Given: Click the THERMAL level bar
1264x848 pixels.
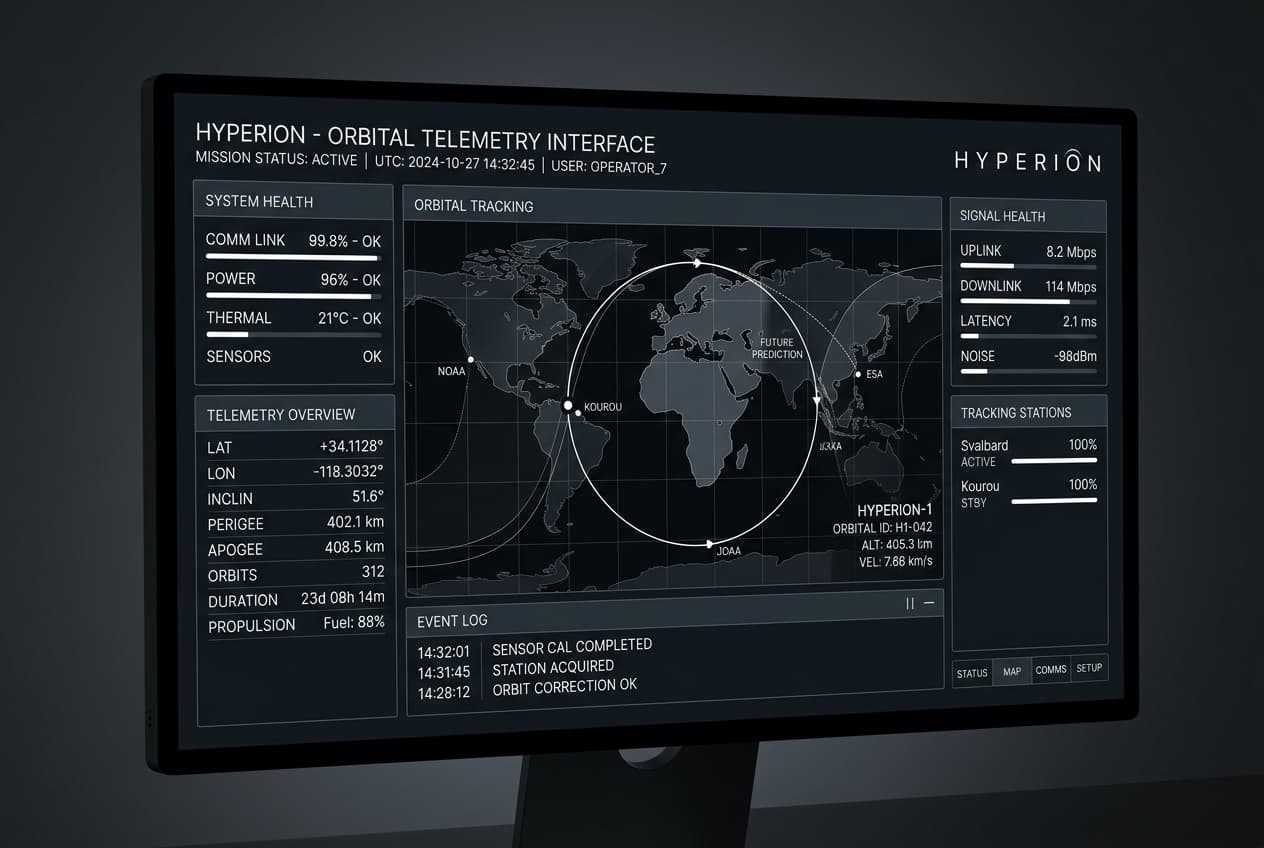Looking at the screenshot, I should (x=293, y=334).
